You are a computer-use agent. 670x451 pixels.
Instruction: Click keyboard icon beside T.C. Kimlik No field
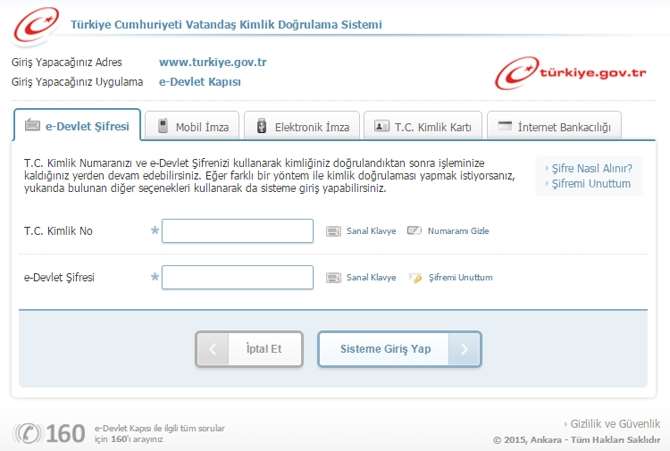click(x=333, y=231)
